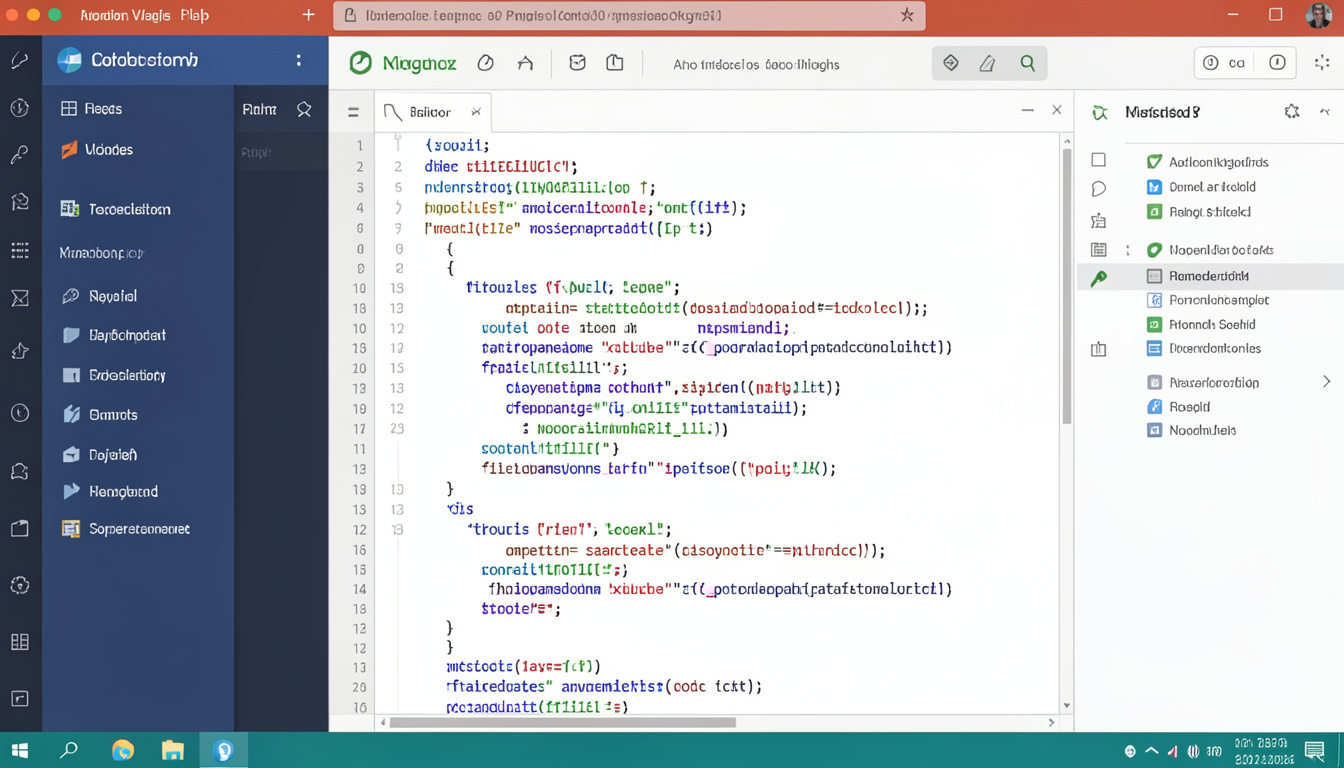Click the green search icon in the toolbar

click(x=1027, y=63)
